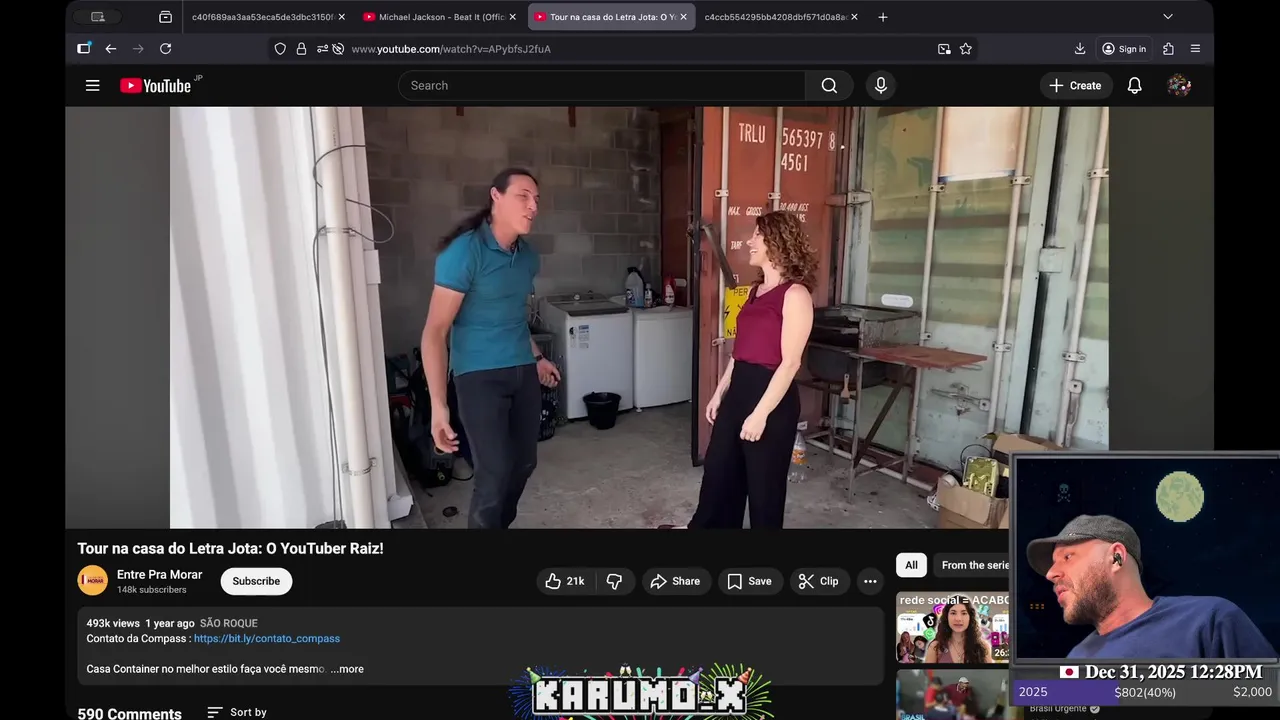The height and width of the screenshot is (720, 1280).
Task: Start voice search with microphone icon
Action: pos(881,86)
